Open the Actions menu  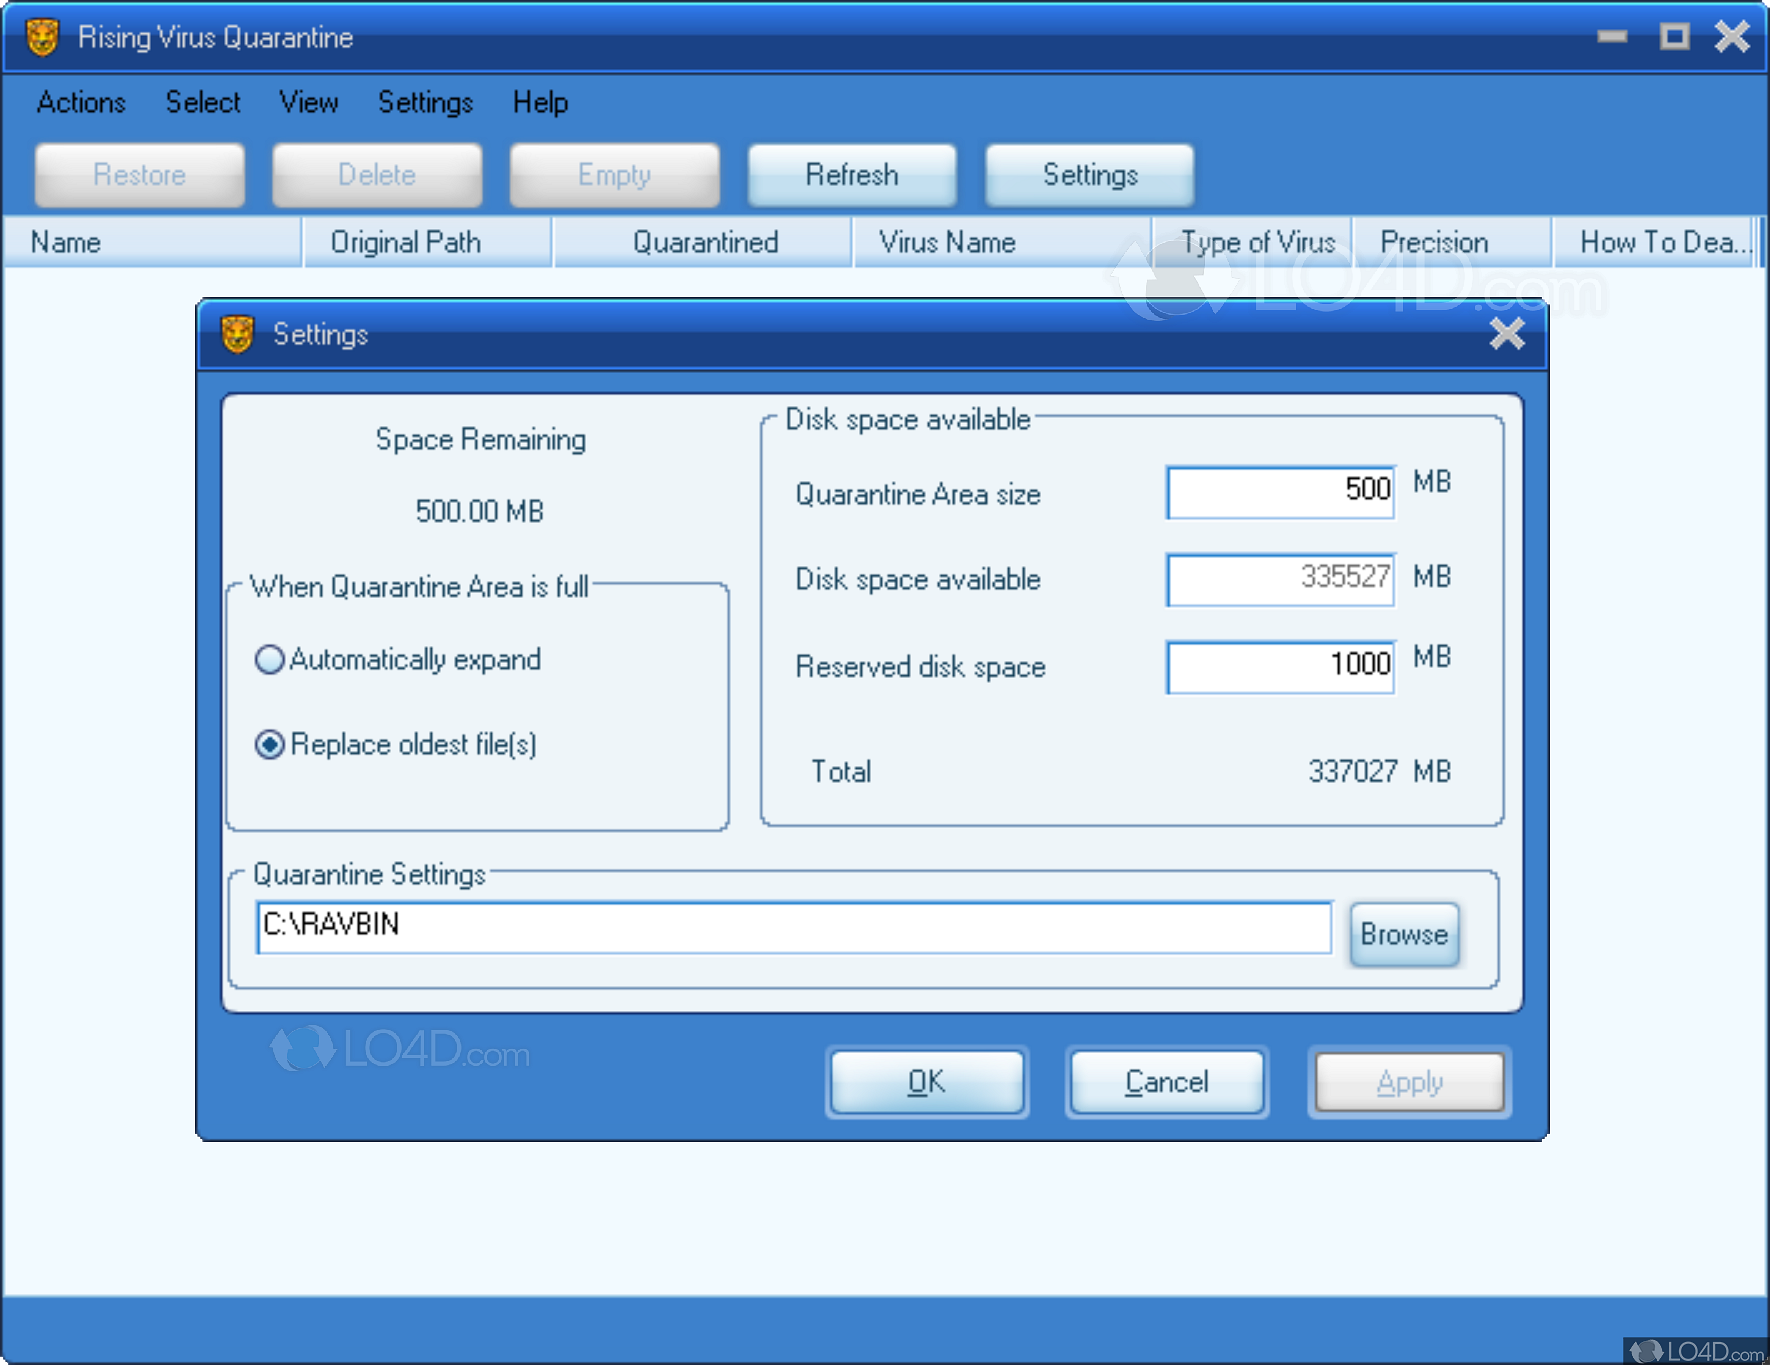(x=81, y=102)
